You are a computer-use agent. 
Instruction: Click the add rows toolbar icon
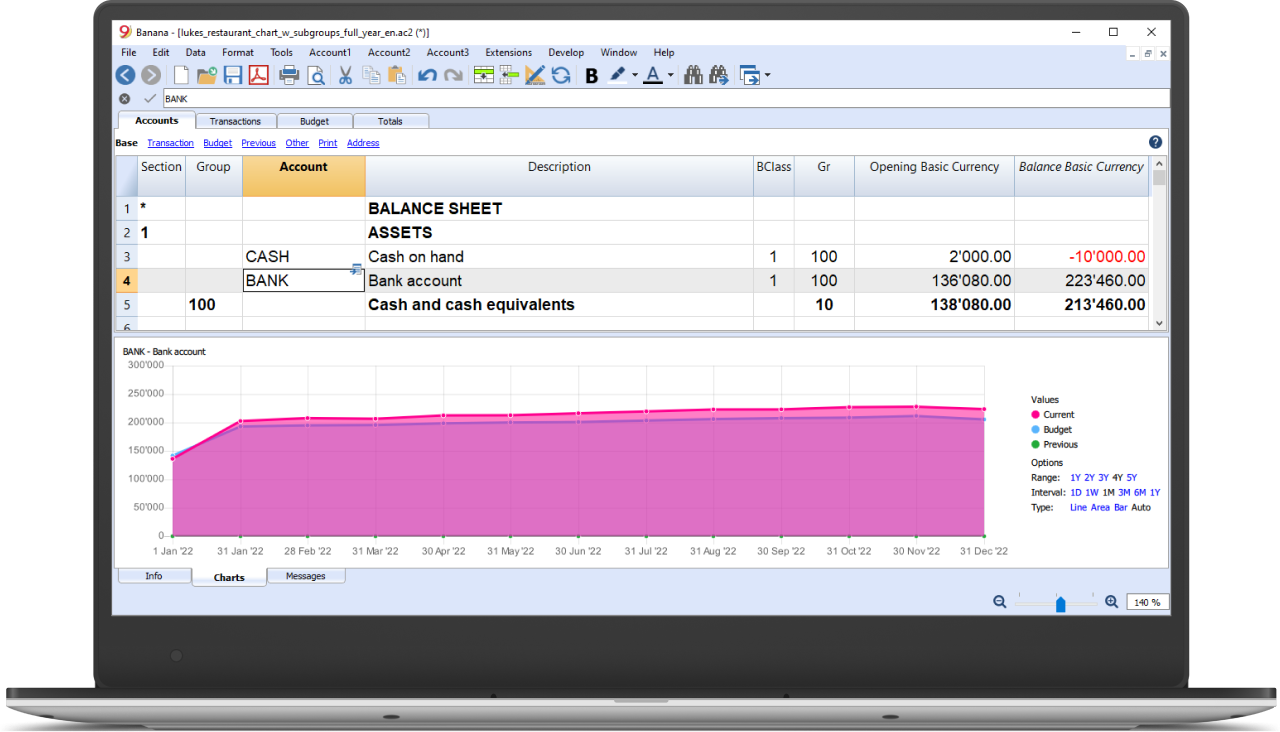point(484,75)
